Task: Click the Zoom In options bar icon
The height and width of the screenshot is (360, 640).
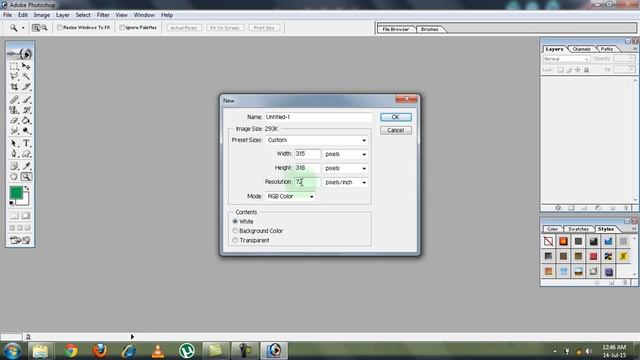Action: click(x=36, y=28)
